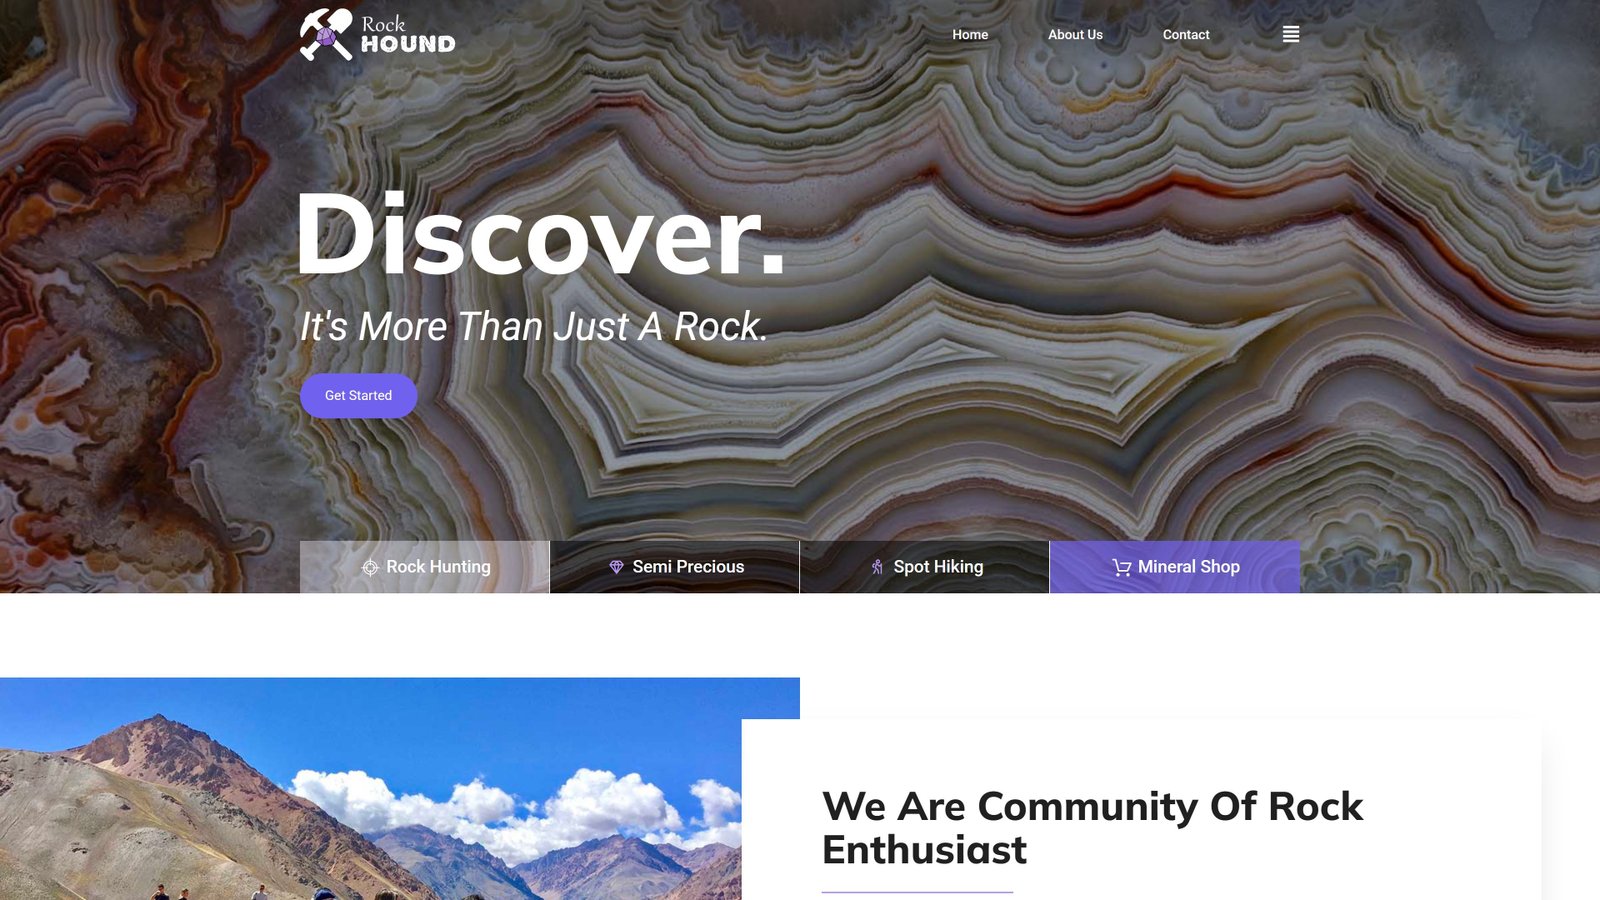1600x900 pixels.
Task: Click the mountain landscape photo
Action: pos(371,789)
